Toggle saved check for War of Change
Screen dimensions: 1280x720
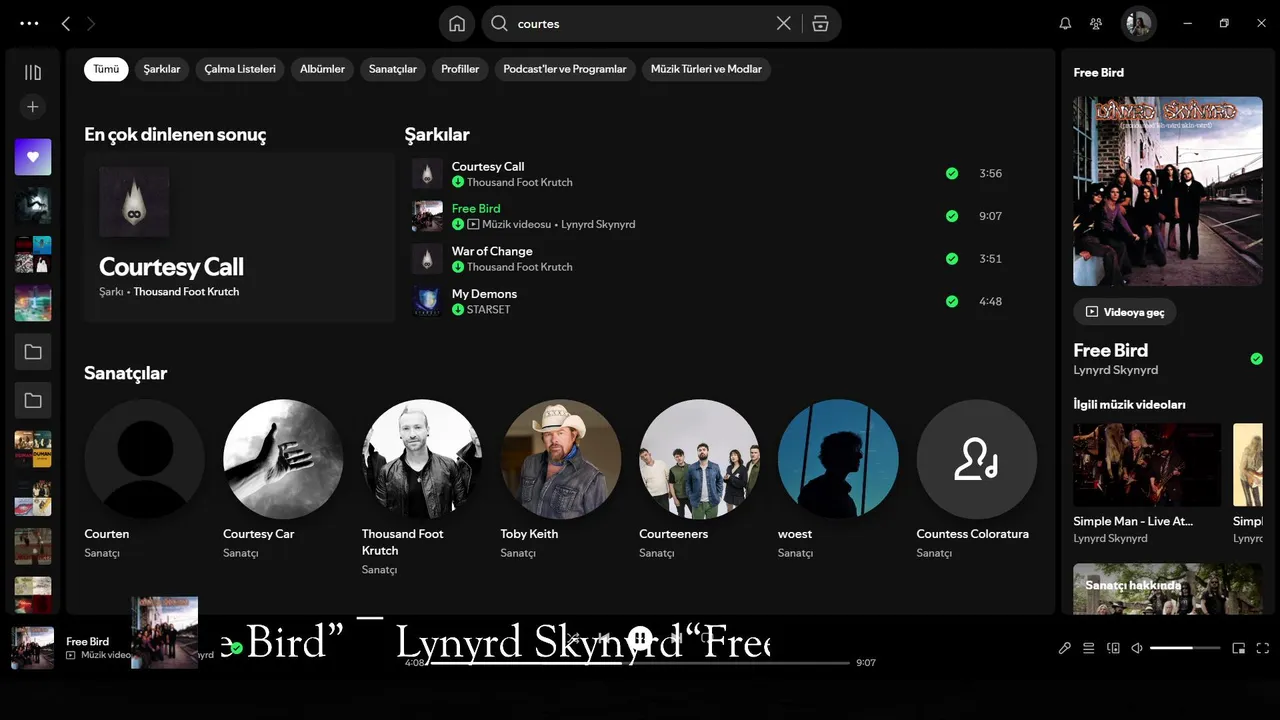coord(952,259)
